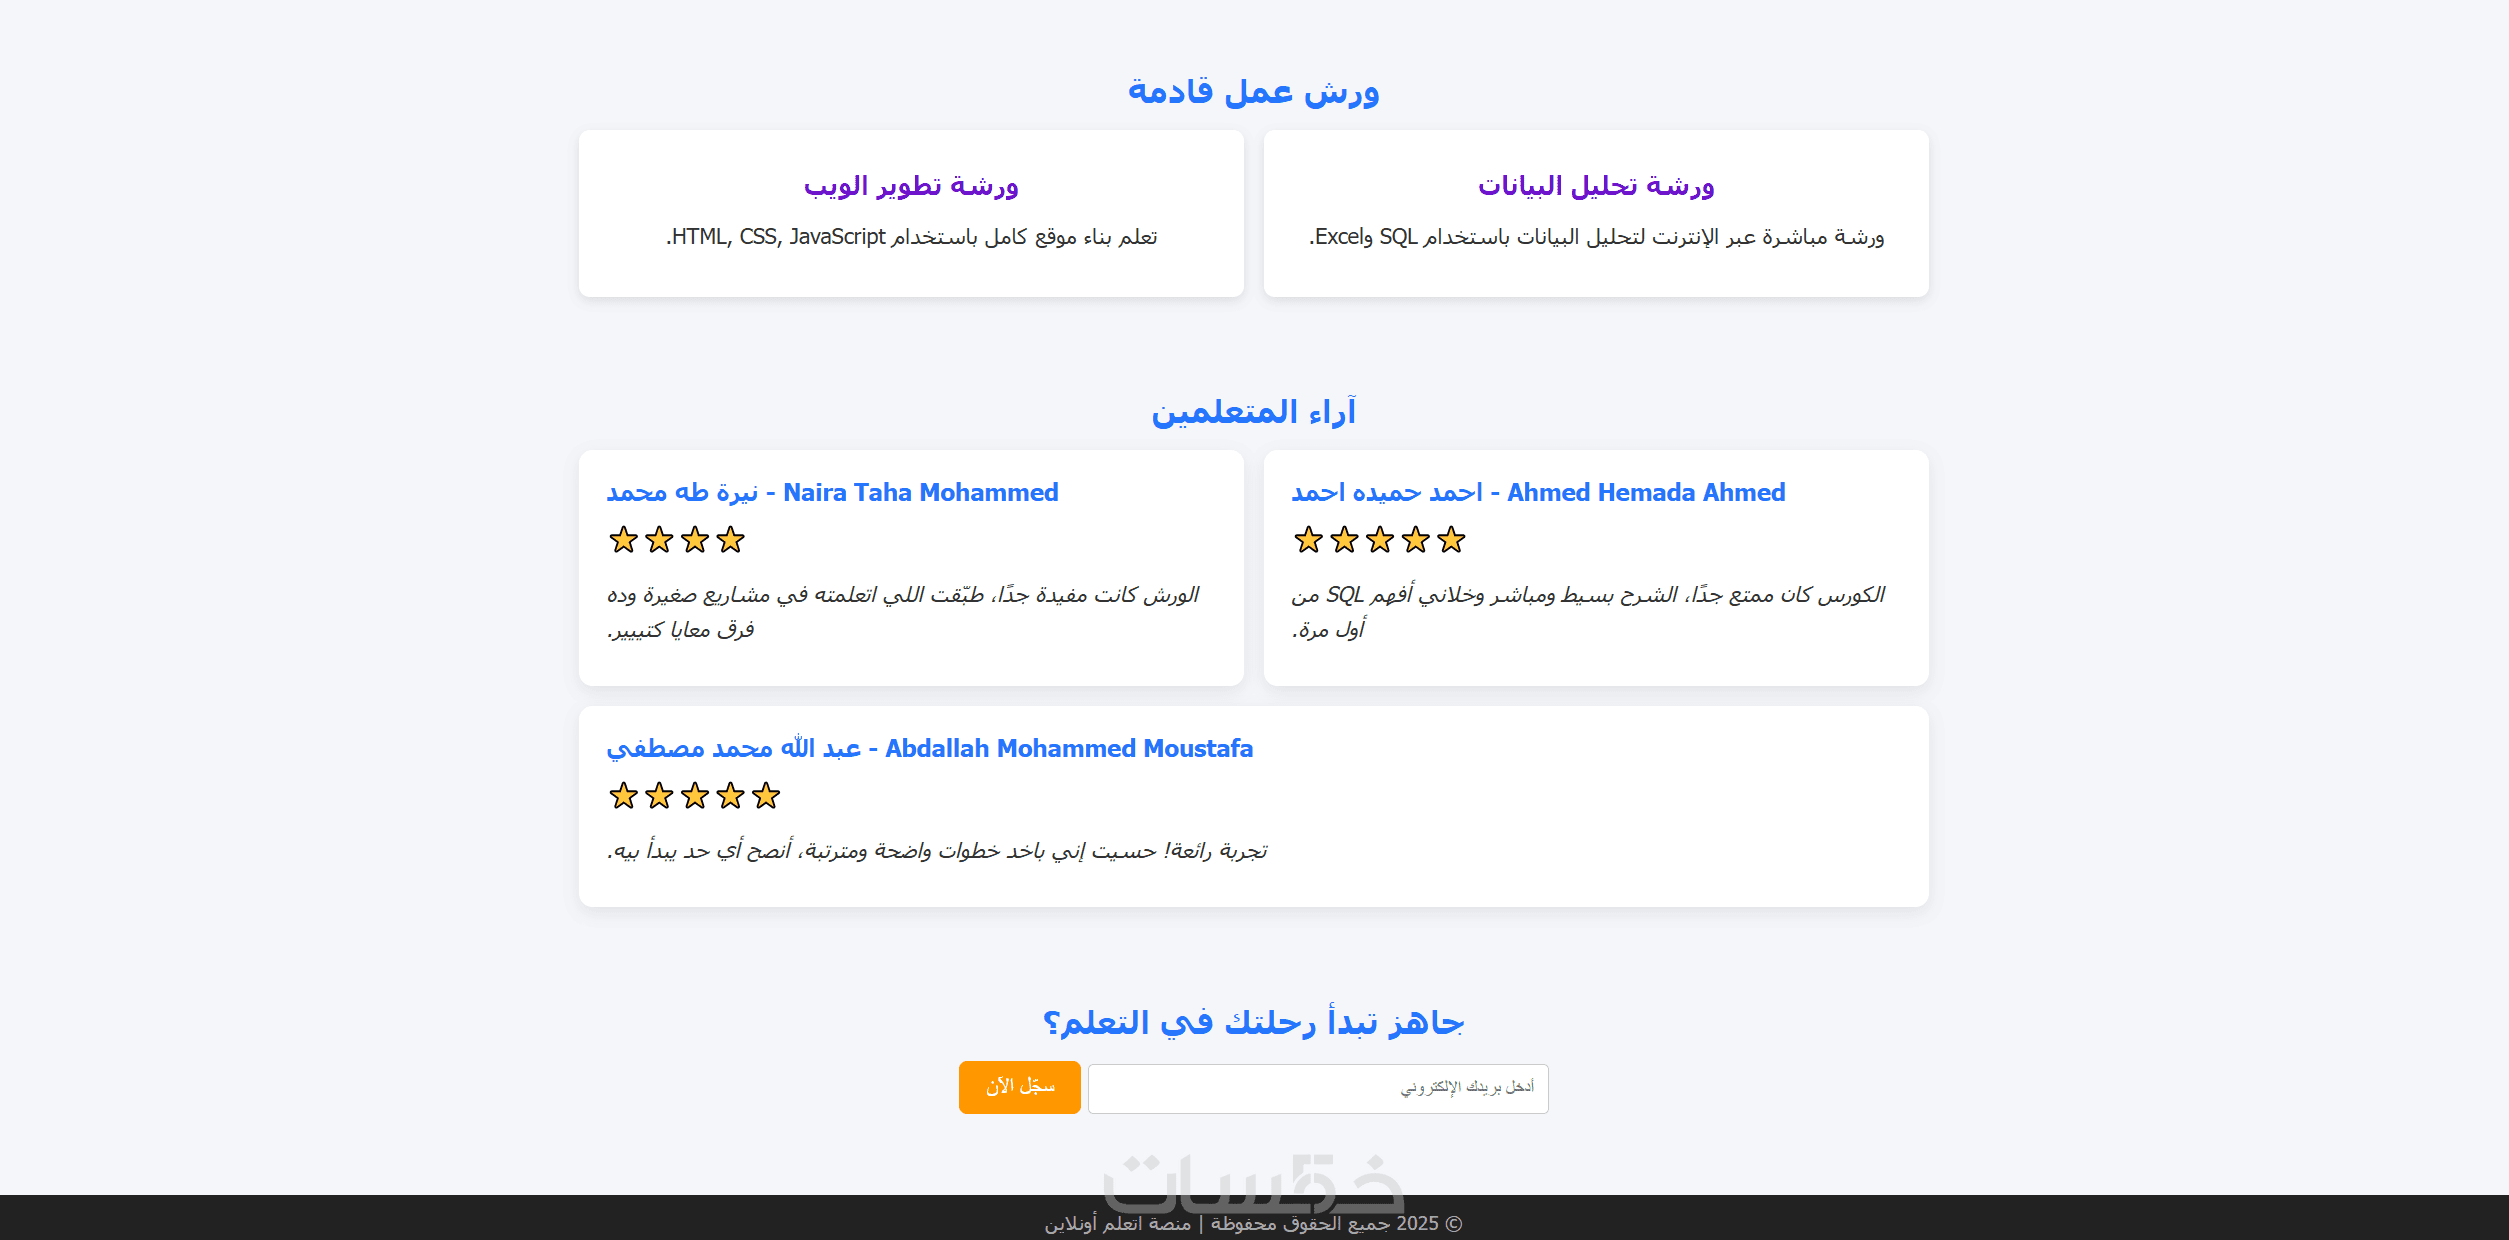Click the آراء المتعلمين section heading
Viewport: 2509px width, 1240px height.
pos(1253,412)
